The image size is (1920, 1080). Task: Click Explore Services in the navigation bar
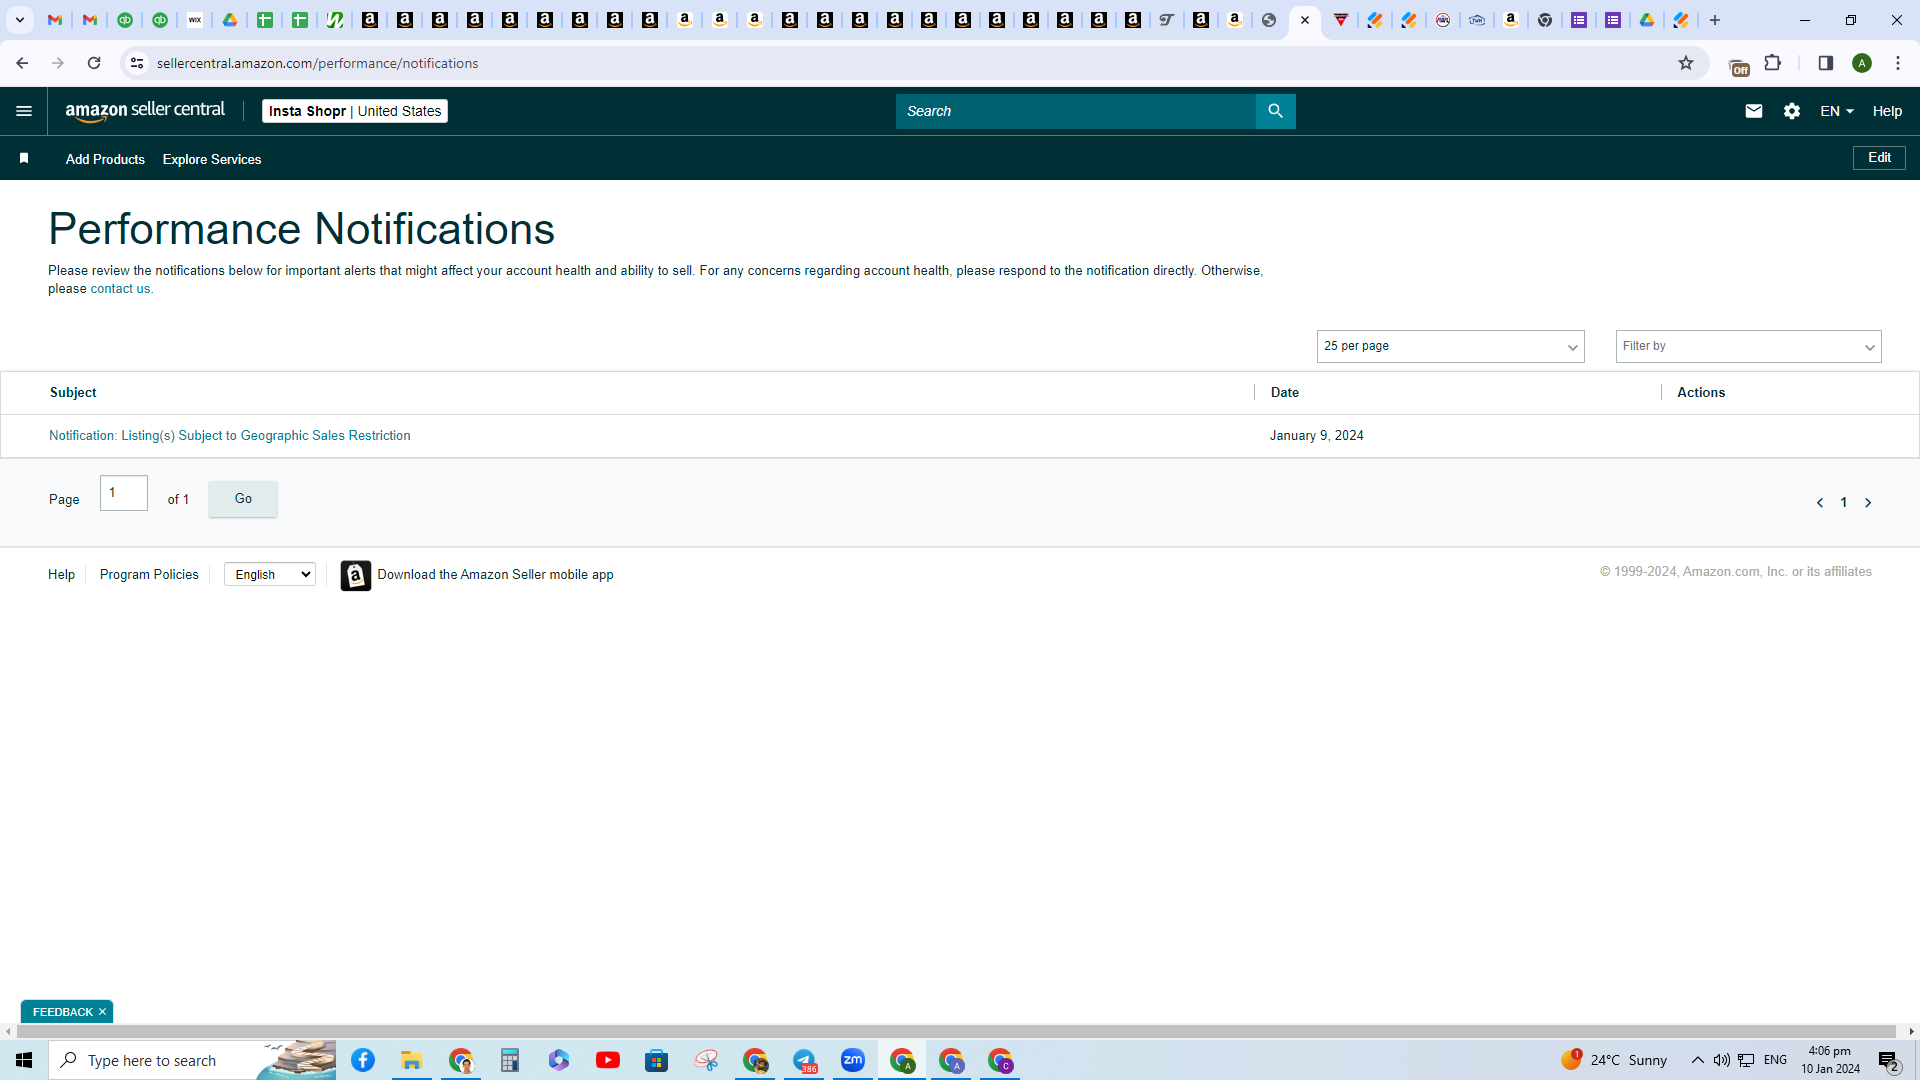212,159
